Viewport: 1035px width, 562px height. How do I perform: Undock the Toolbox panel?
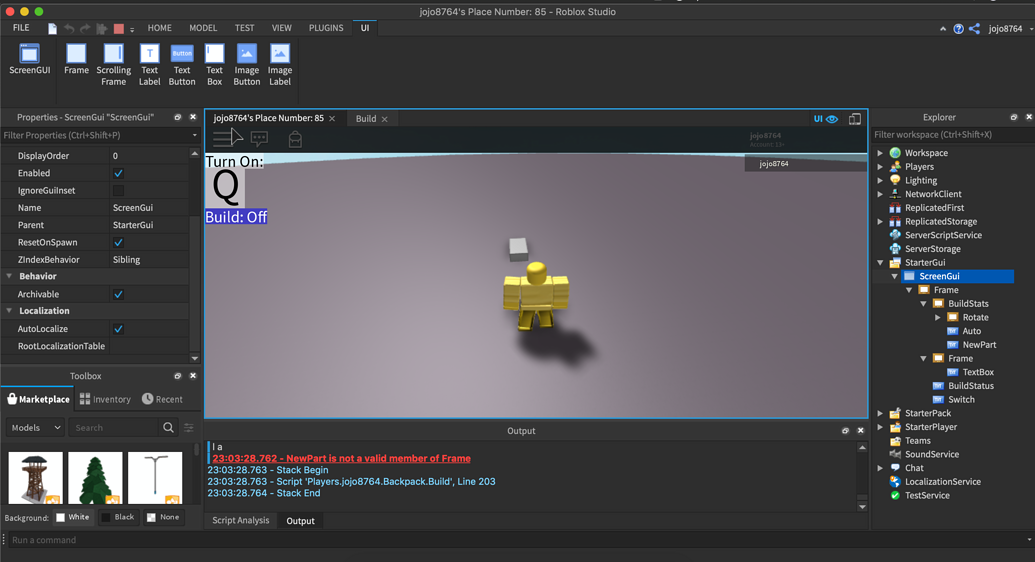pos(178,376)
